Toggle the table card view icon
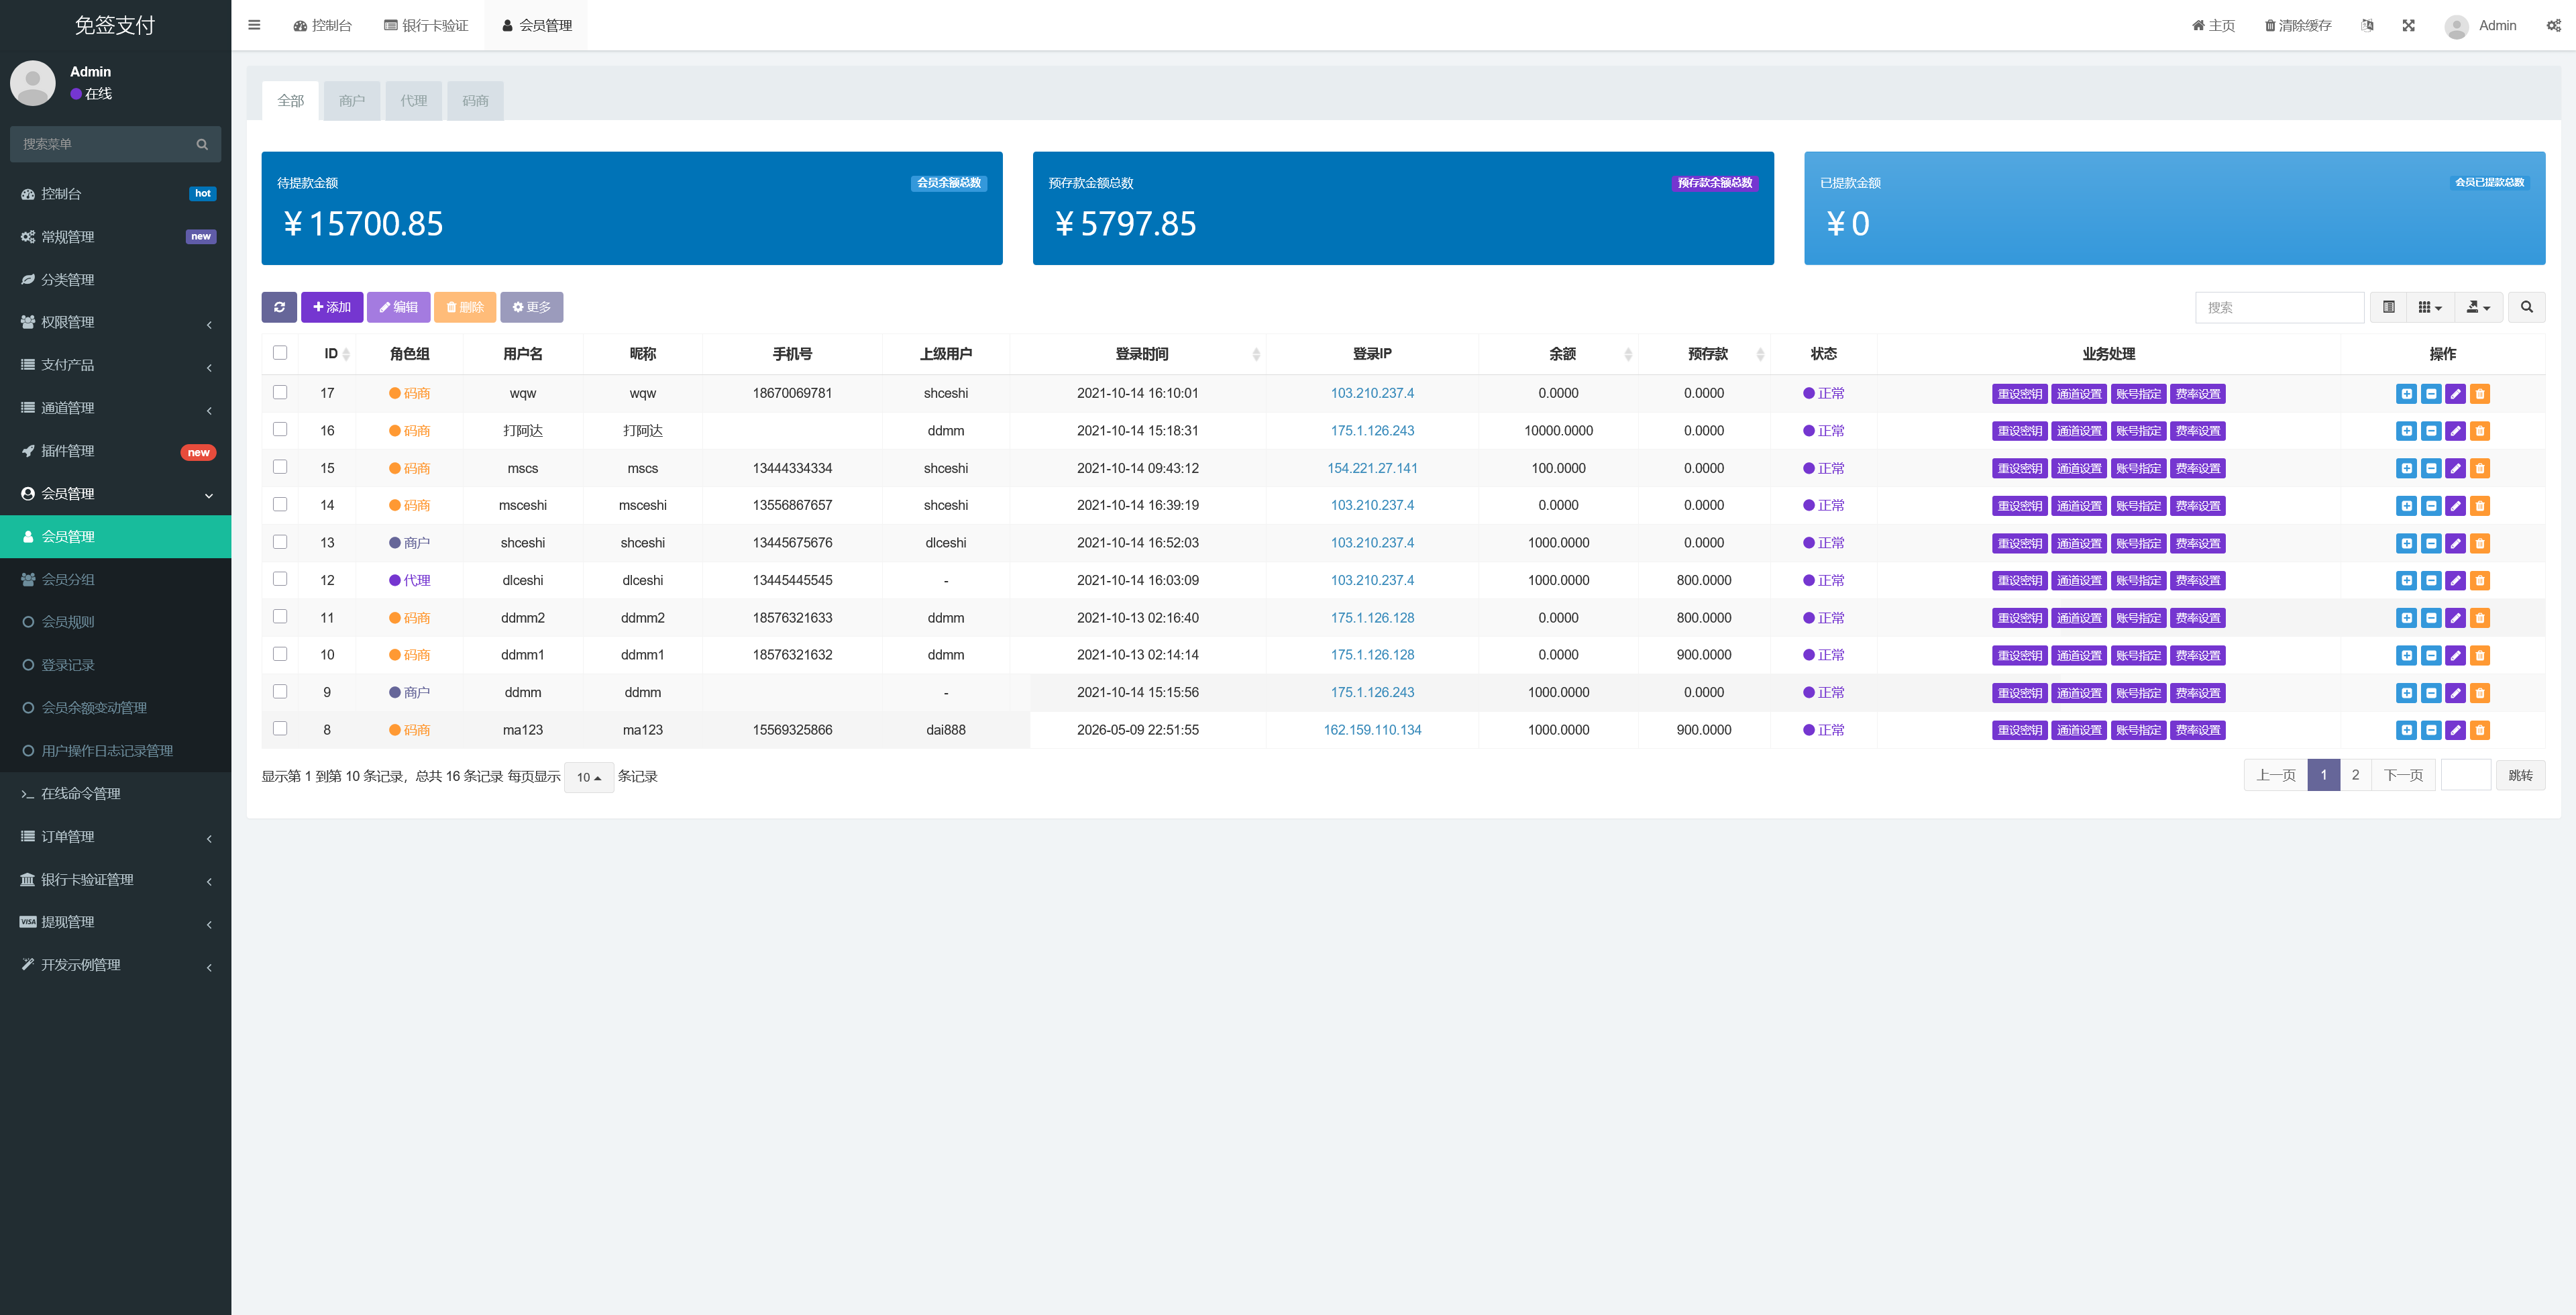Image resolution: width=2576 pixels, height=1315 pixels. tap(2388, 307)
